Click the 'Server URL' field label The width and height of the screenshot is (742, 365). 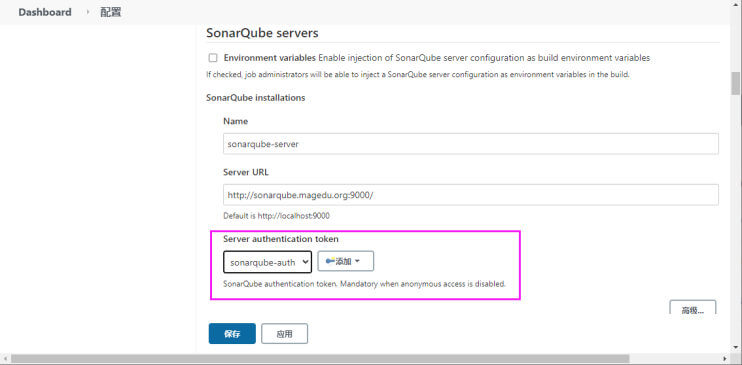pyautogui.click(x=246, y=172)
